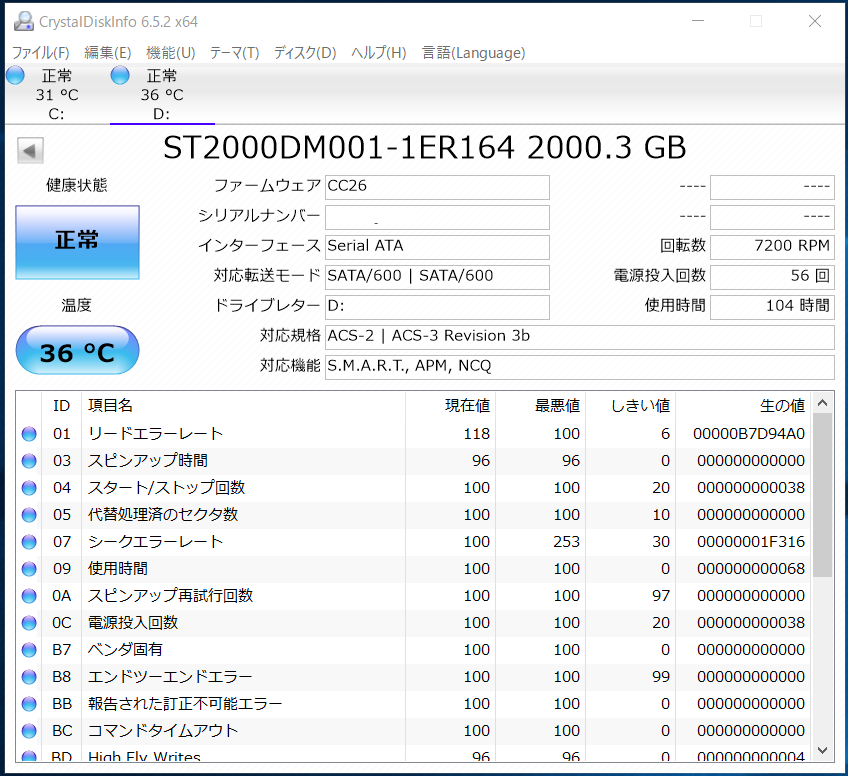Click raw value 000000000068
This screenshot has width=848, height=776.
pyautogui.click(x=751, y=569)
